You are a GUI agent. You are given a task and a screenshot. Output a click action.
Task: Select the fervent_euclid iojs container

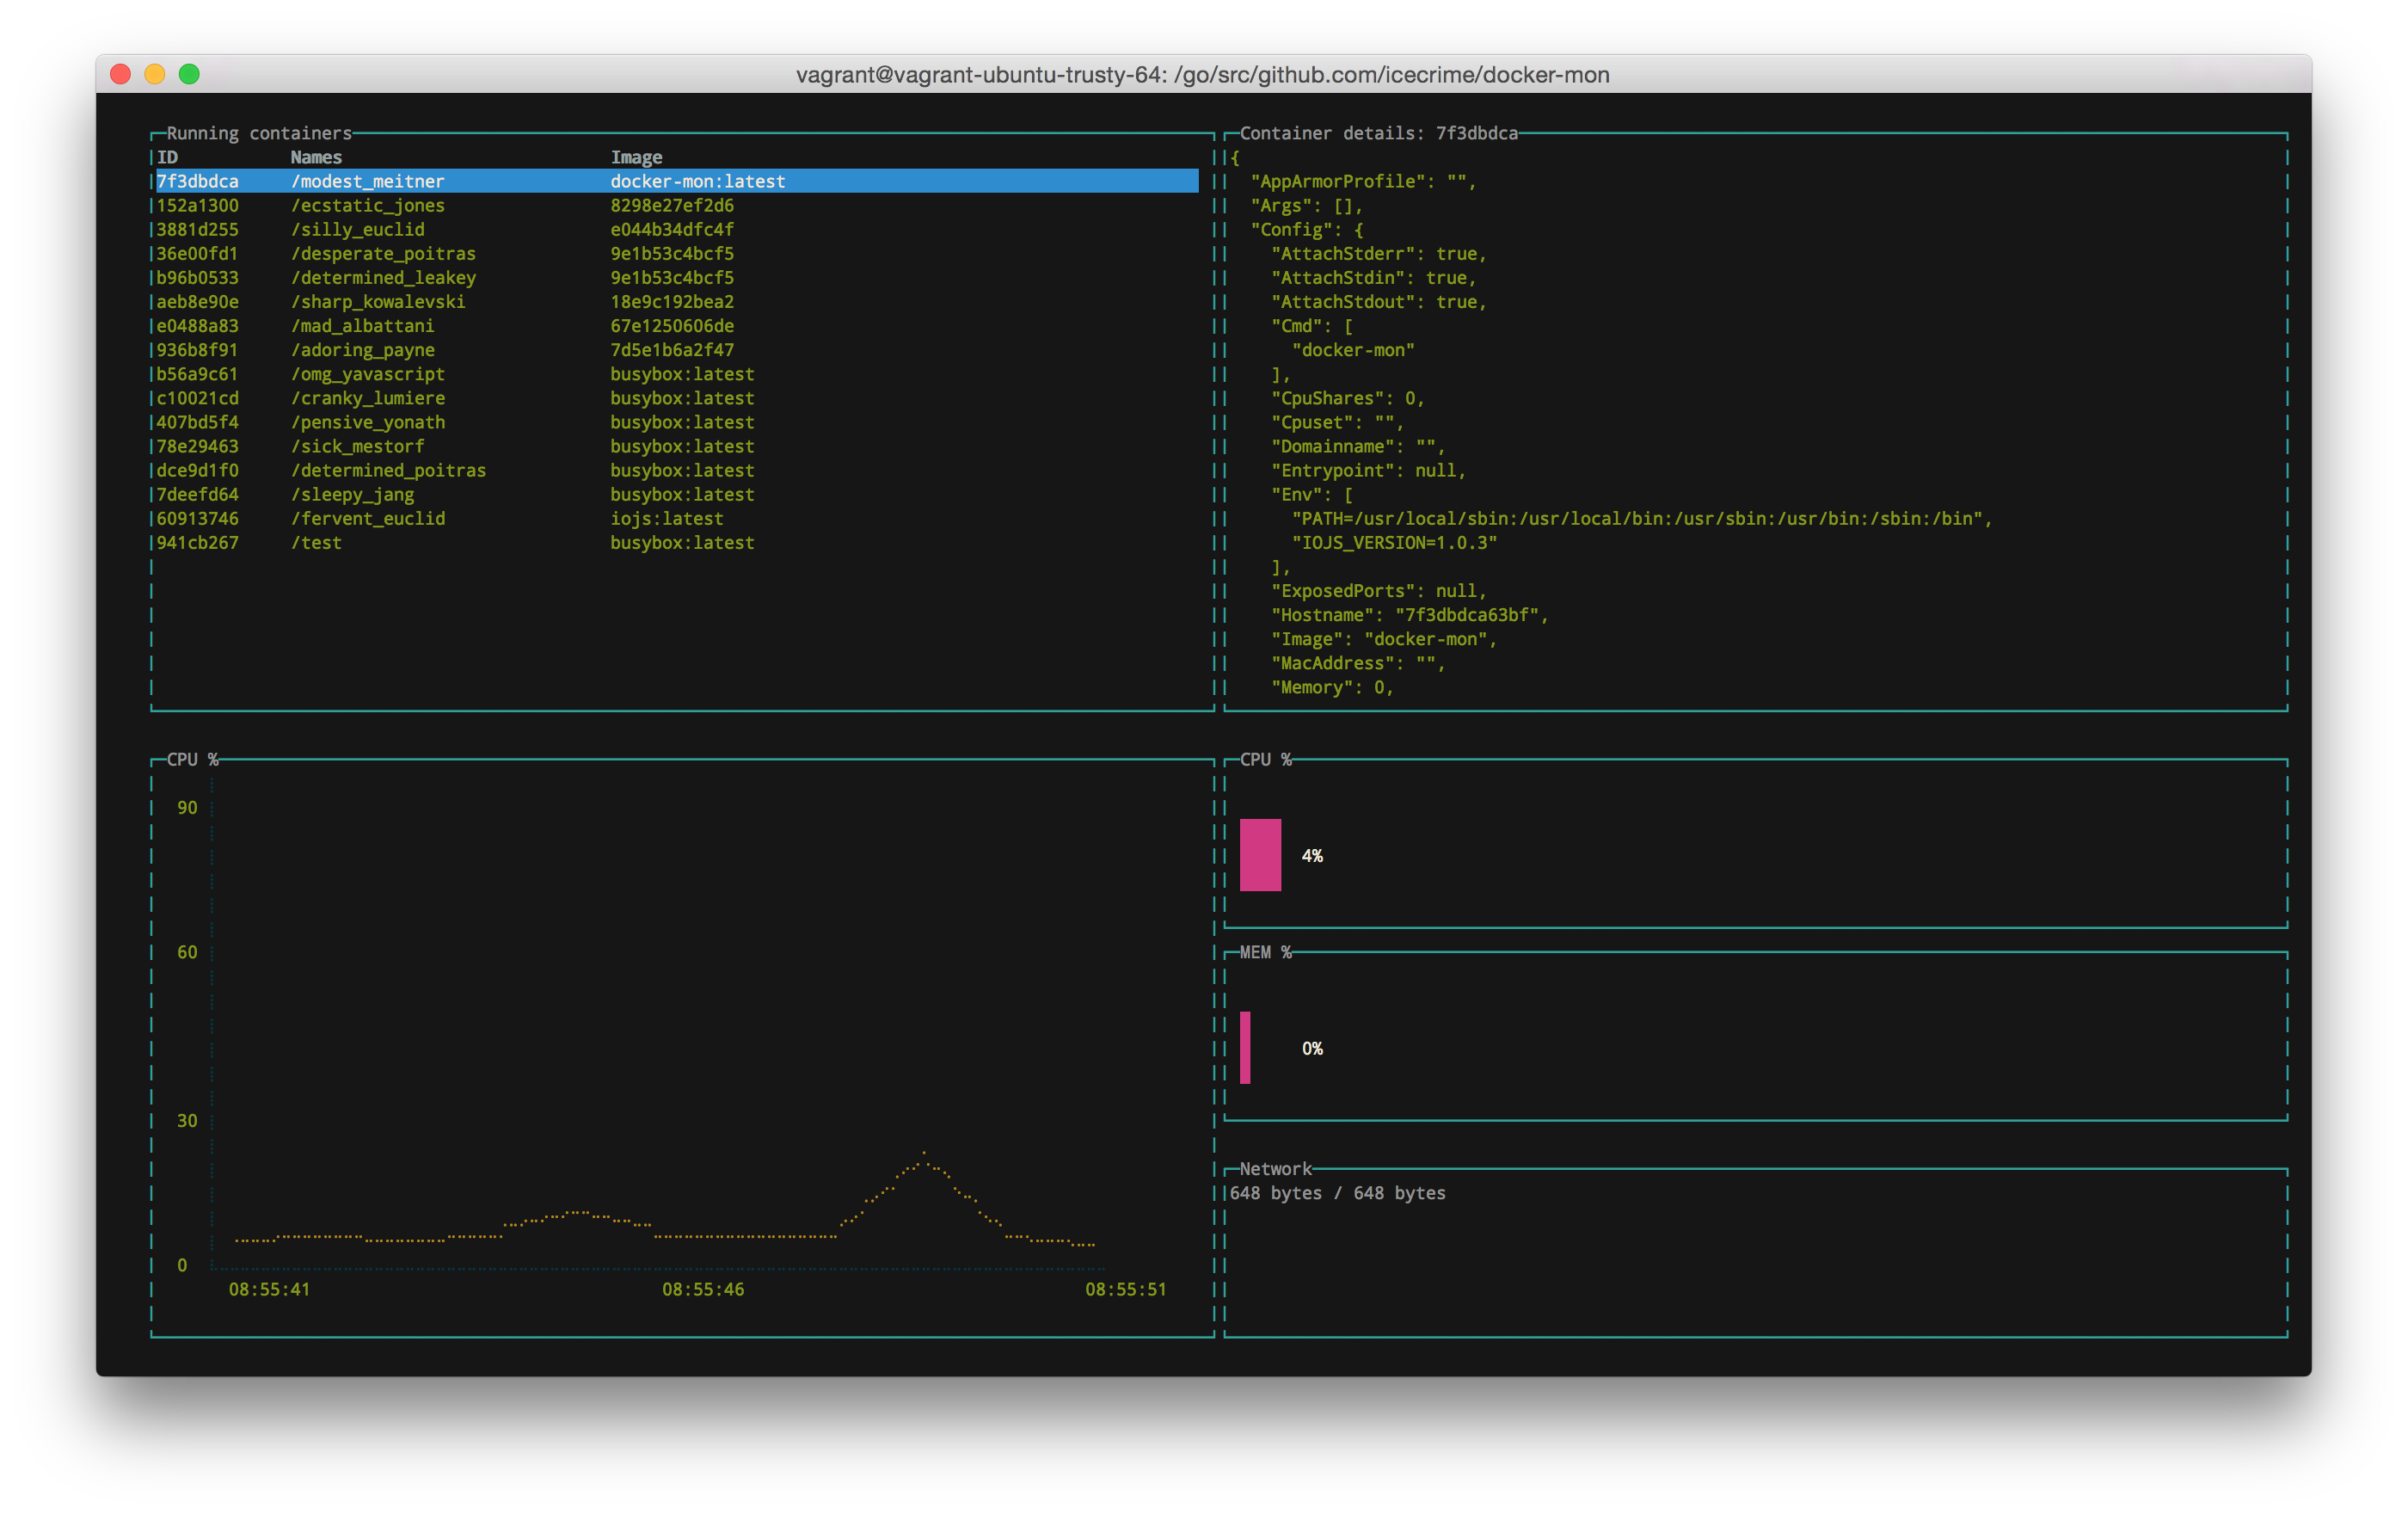[368, 518]
